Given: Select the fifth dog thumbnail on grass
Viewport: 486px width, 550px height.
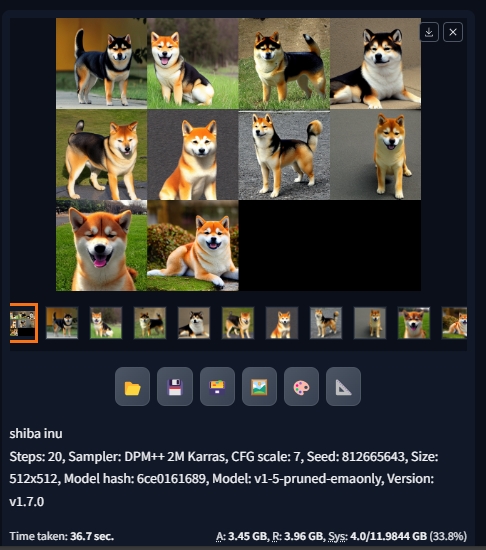Looking at the screenshot, I should [x=238, y=323].
